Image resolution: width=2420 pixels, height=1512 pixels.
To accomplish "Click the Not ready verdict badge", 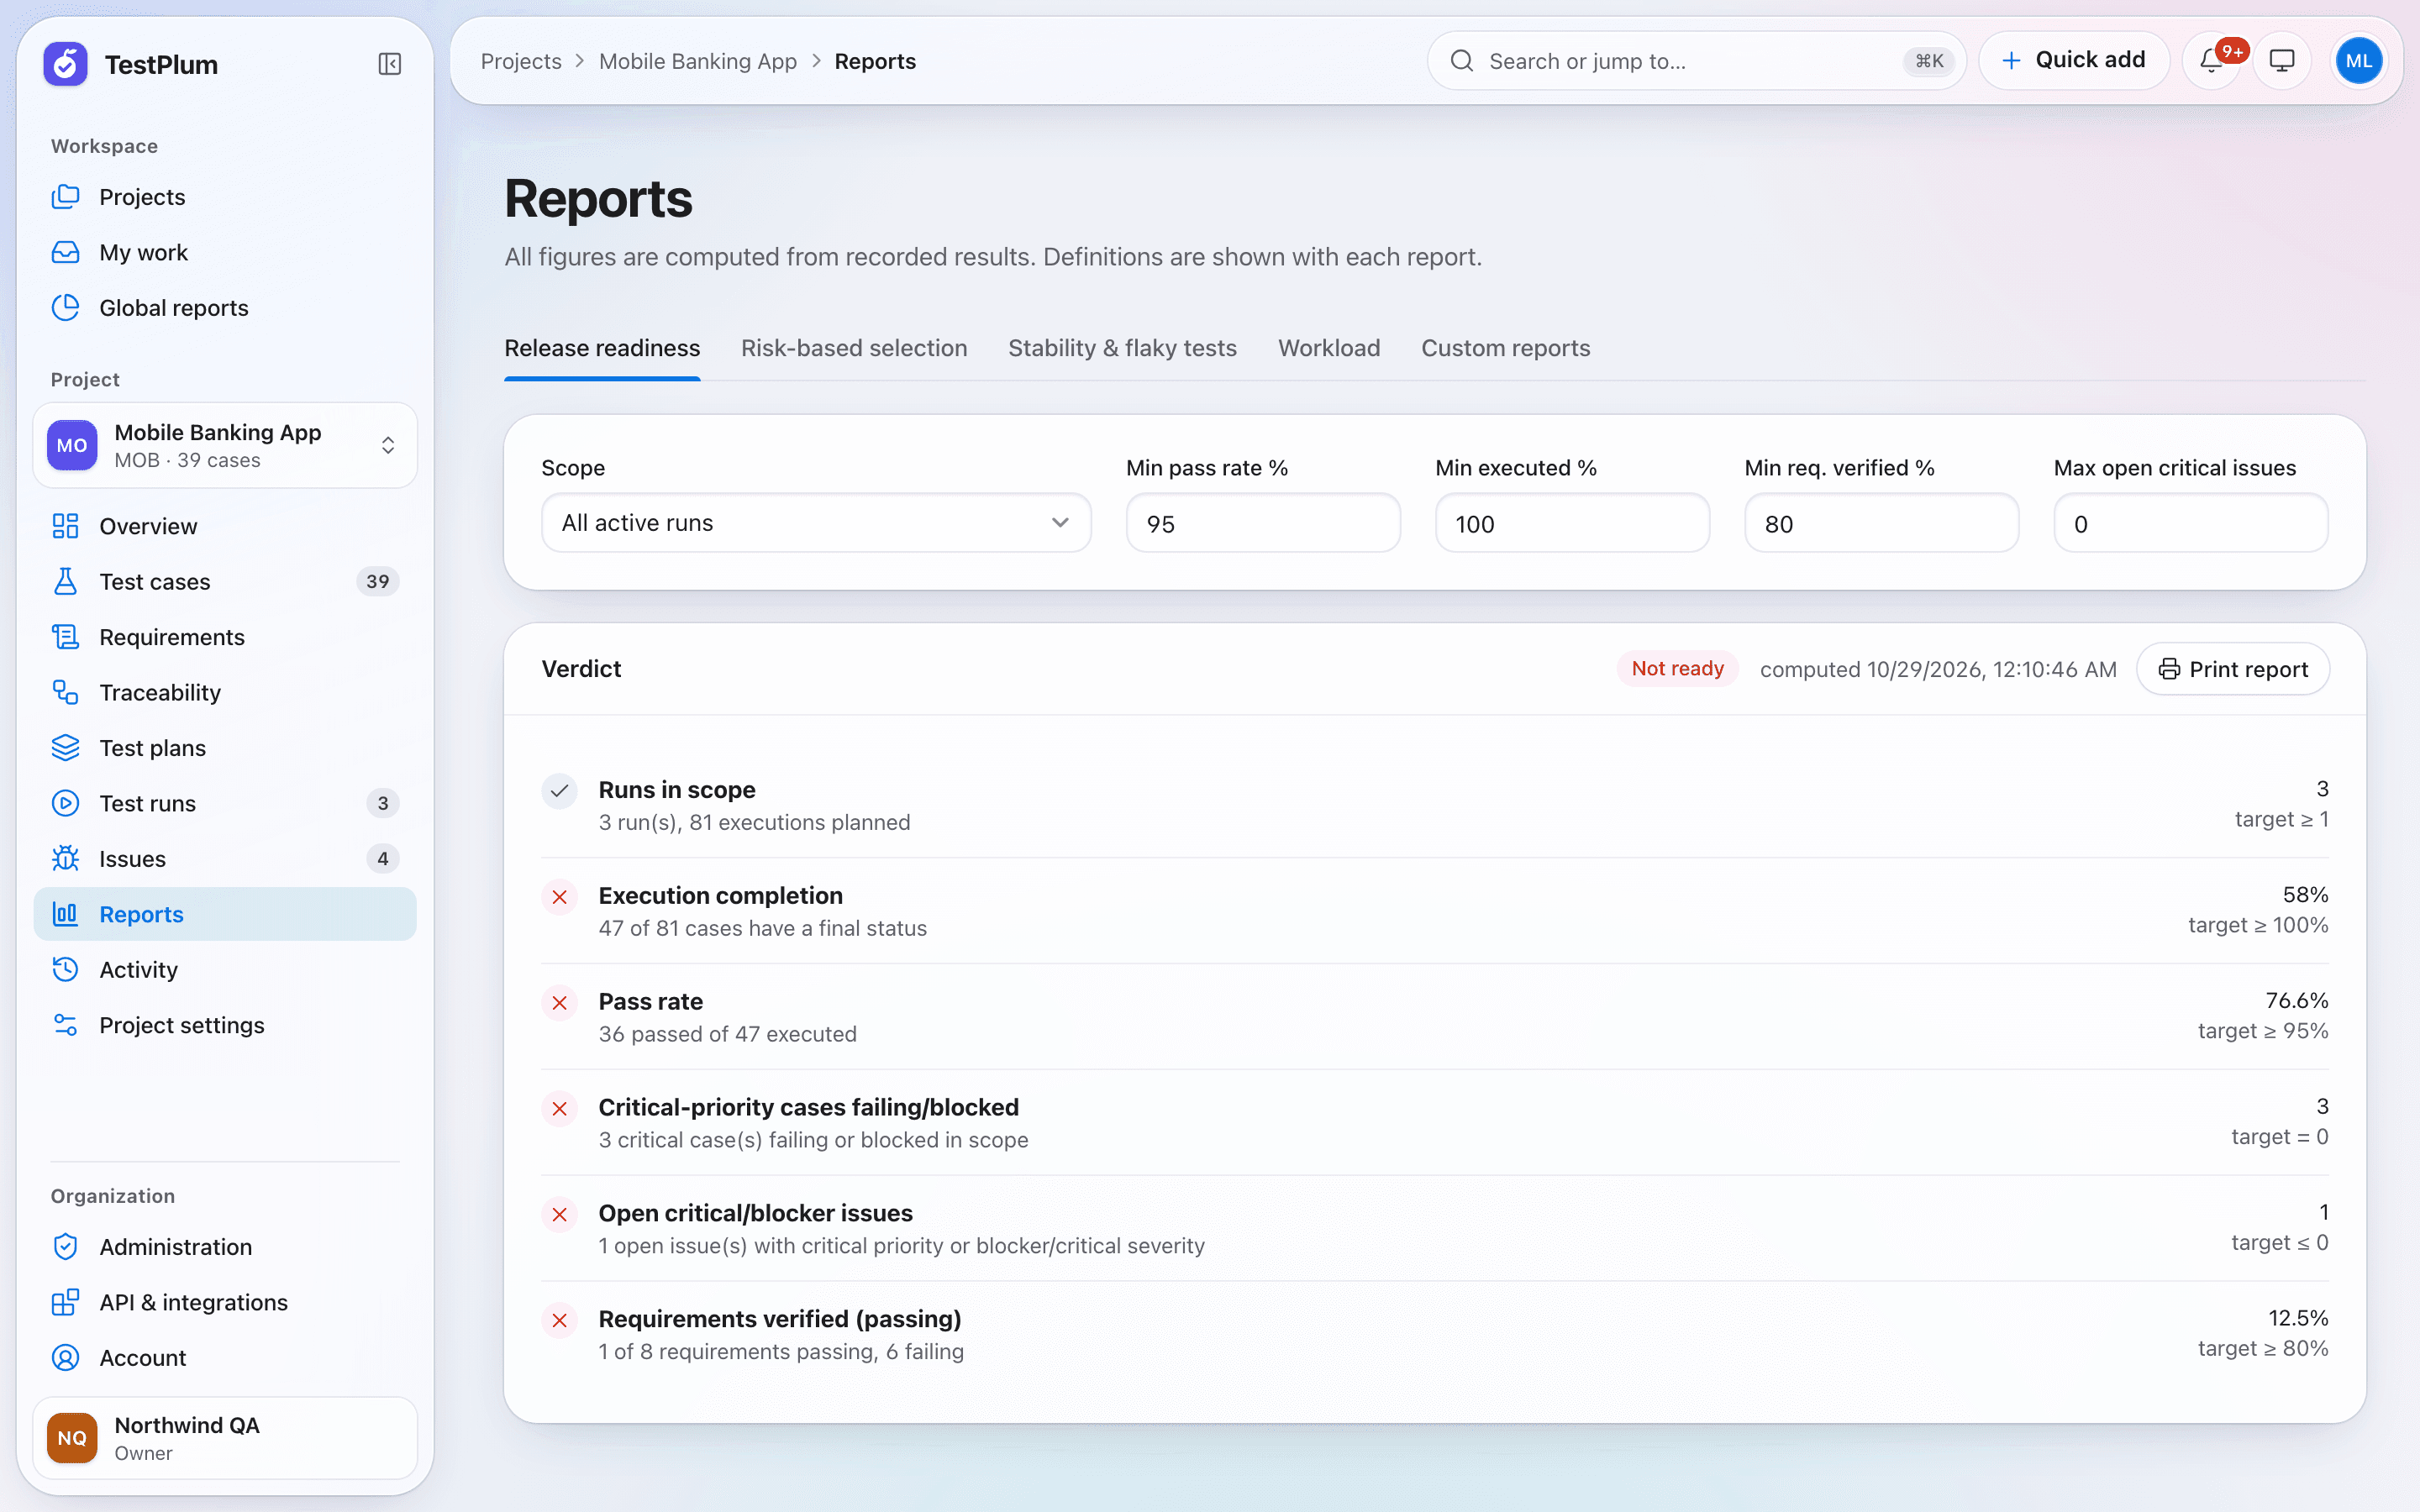I will (1677, 669).
